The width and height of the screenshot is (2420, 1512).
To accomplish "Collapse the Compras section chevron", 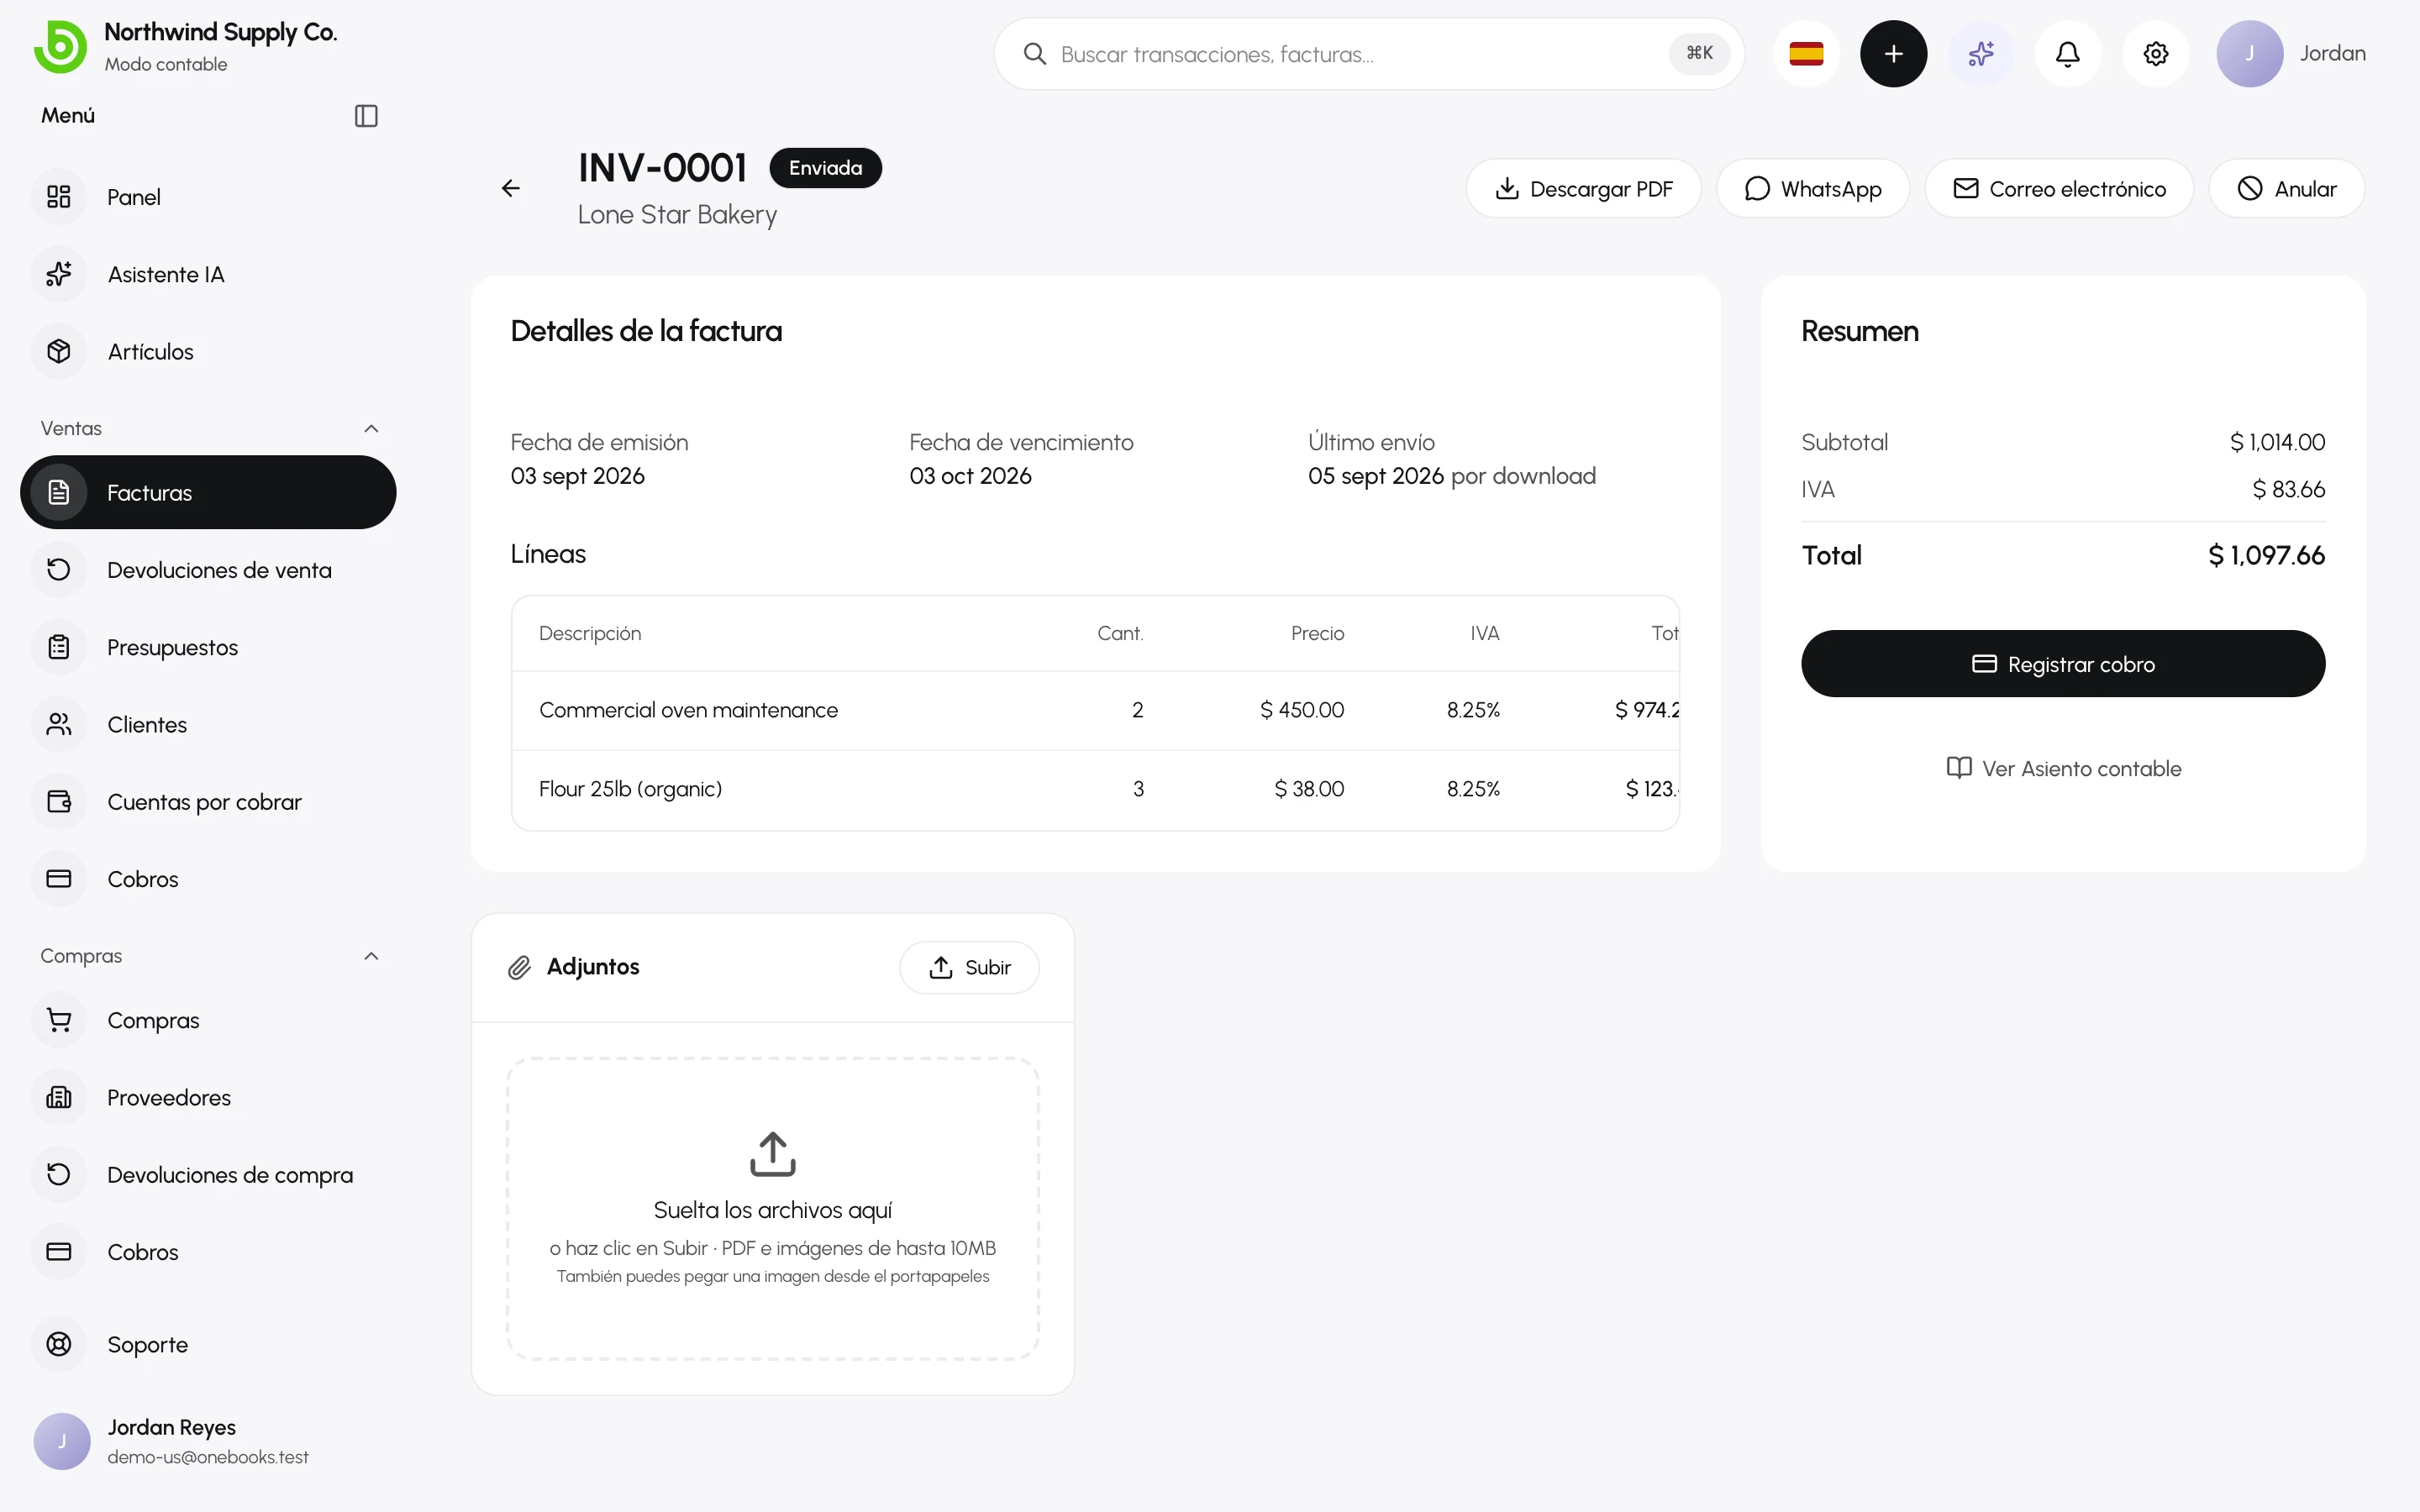I will pos(371,956).
